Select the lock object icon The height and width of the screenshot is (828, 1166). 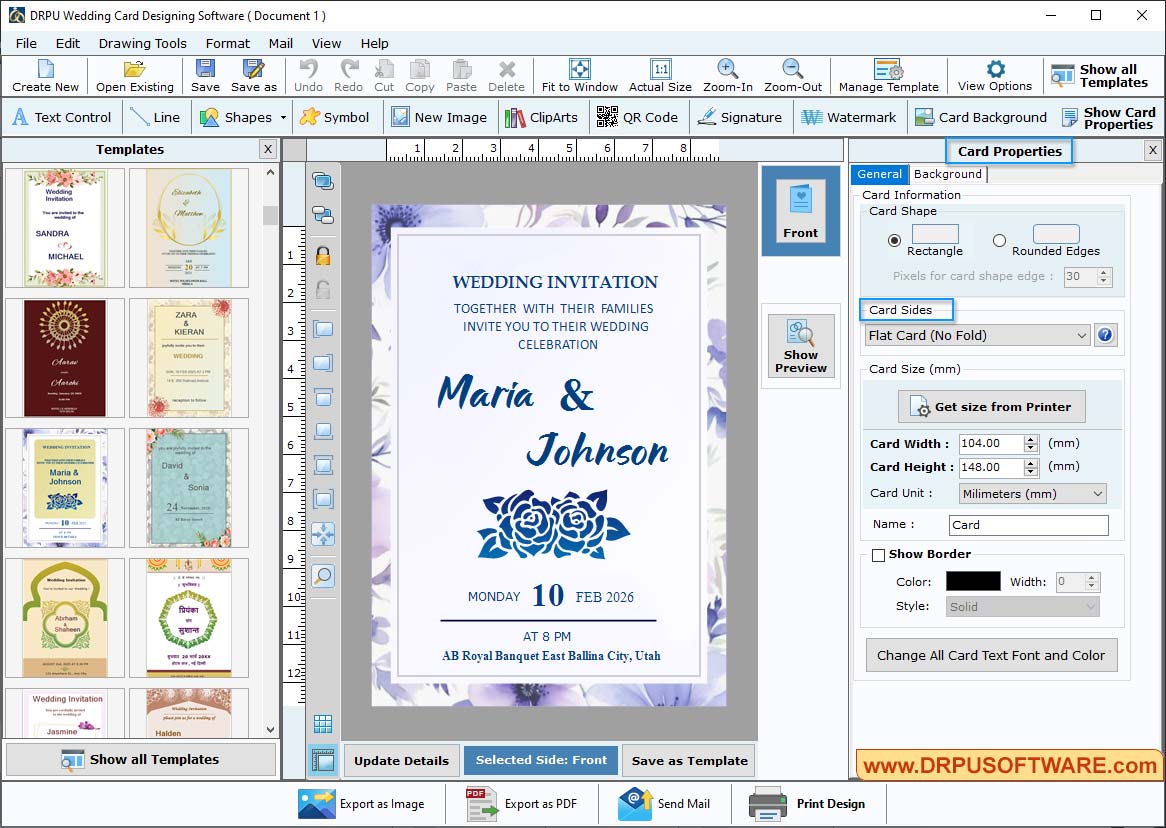pyautogui.click(x=321, y=255)
